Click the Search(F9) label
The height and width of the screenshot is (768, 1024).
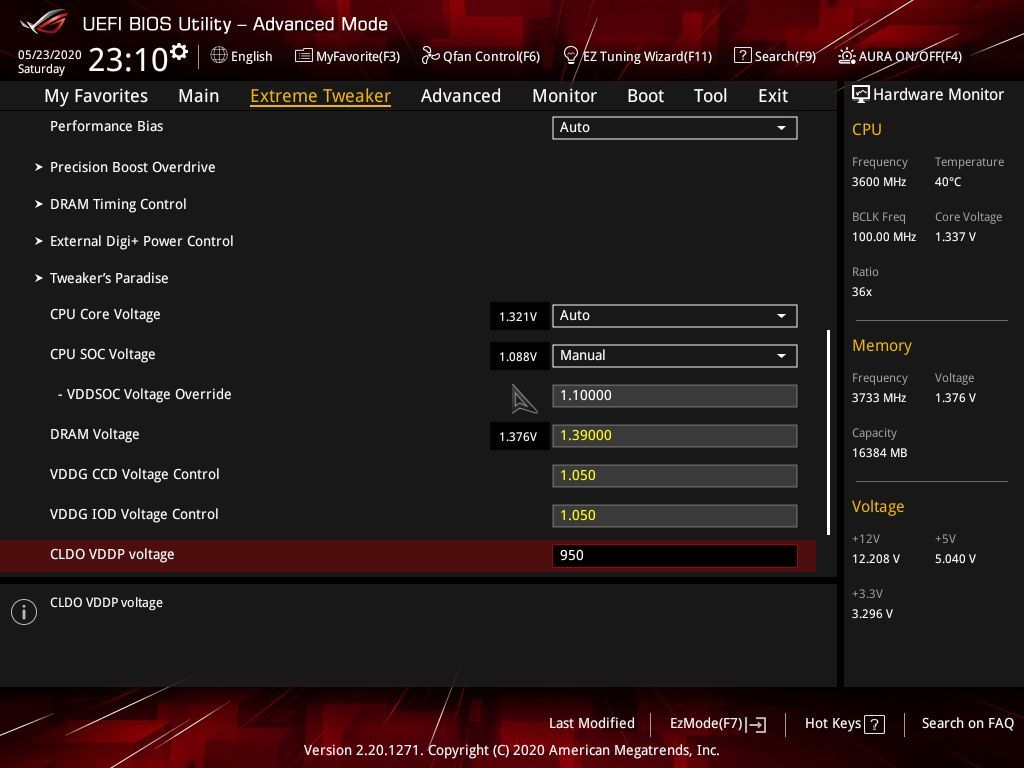coord(785,57)
